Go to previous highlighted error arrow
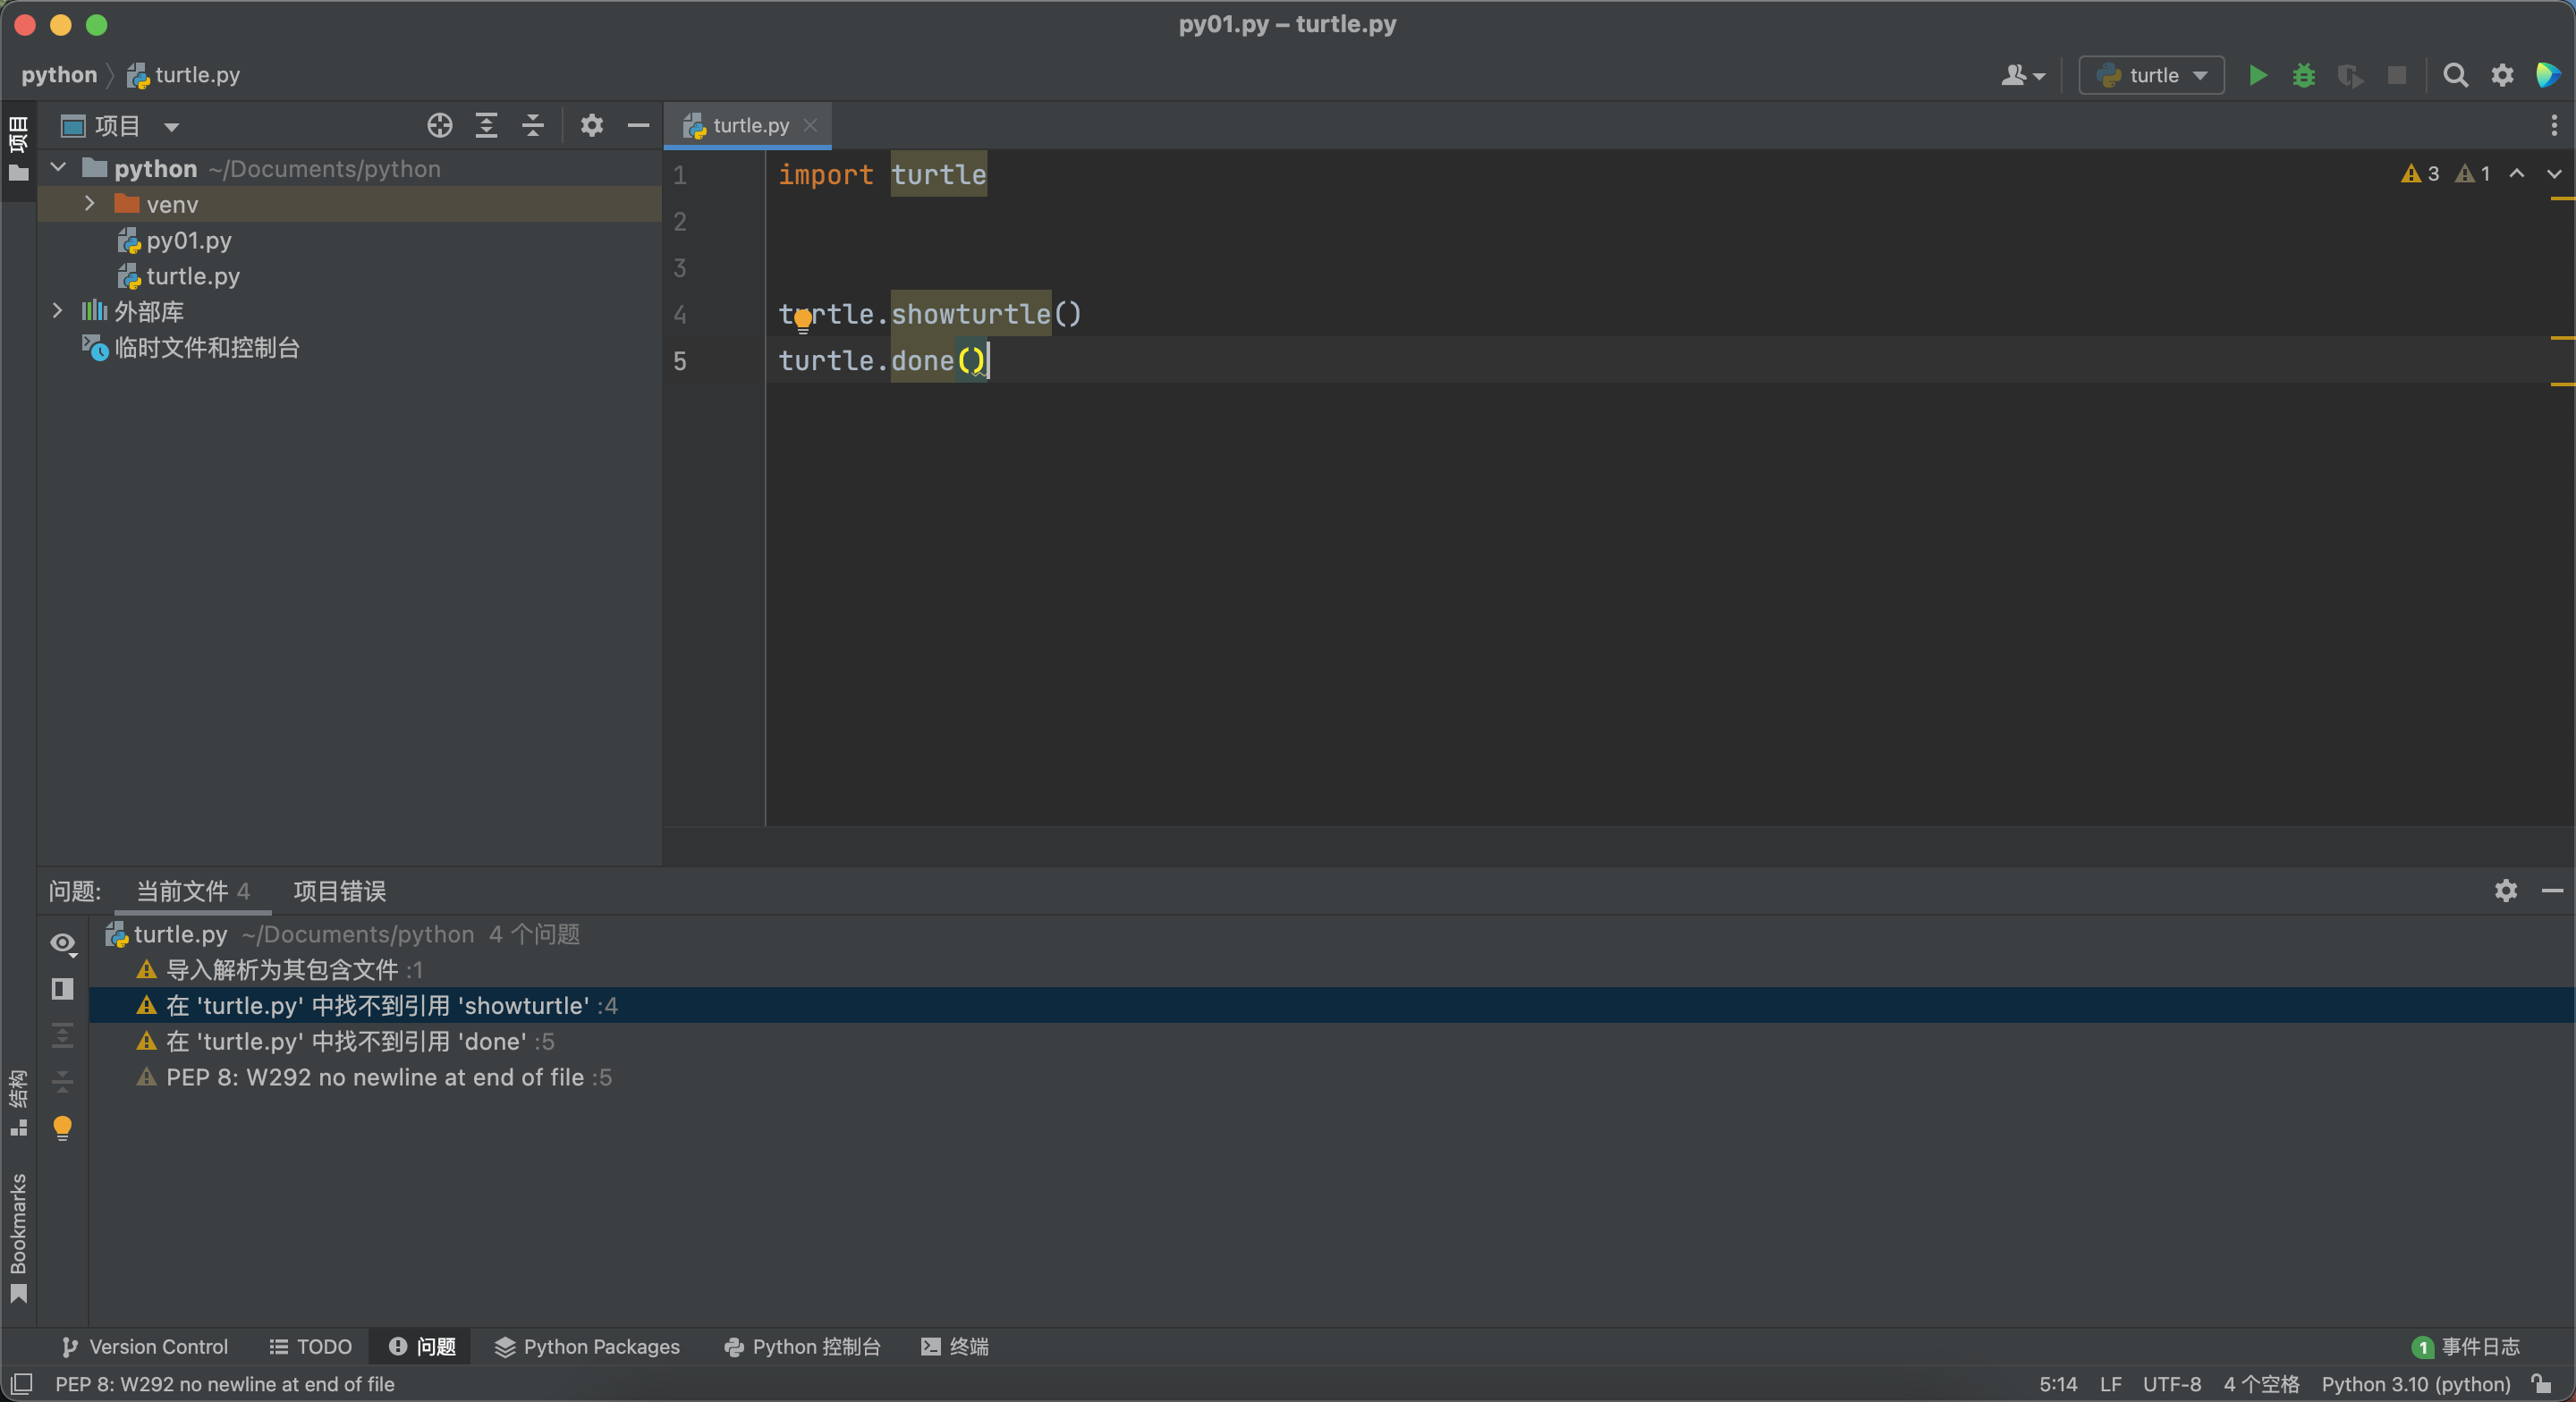The image size is (2576, 1402). [2517, 173]
